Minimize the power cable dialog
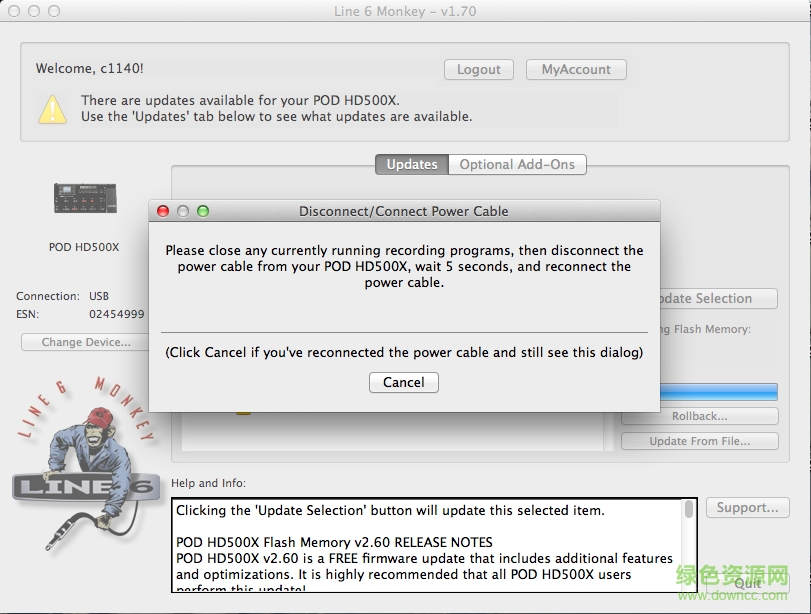811x614 pixels. coord(183,211)
